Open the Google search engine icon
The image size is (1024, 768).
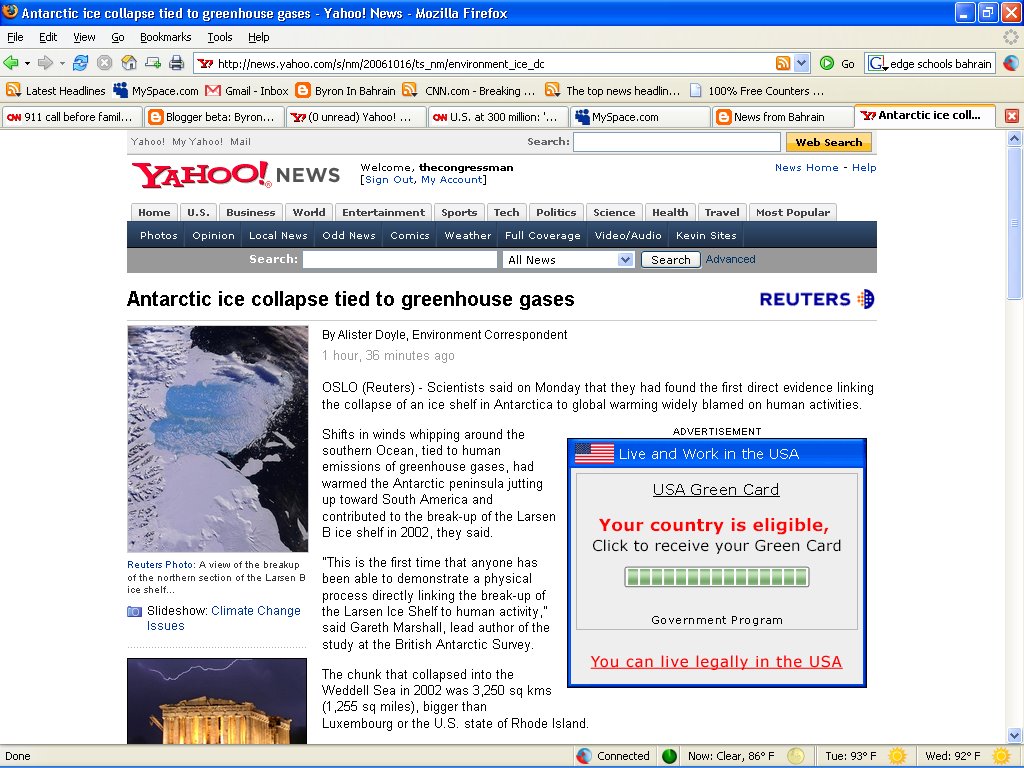(x=877, y=63)
